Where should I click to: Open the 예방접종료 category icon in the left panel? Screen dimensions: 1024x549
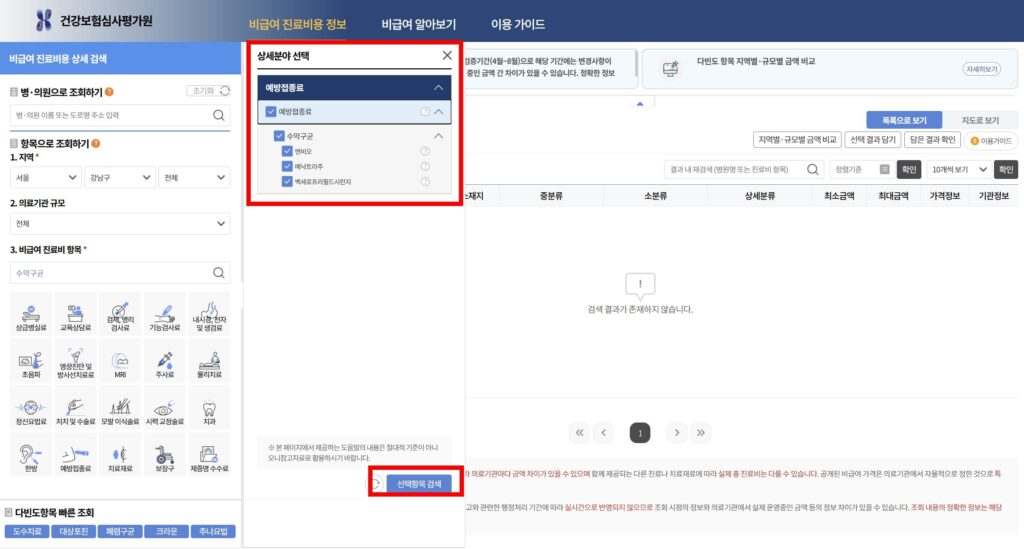click(x=75, y=457)
